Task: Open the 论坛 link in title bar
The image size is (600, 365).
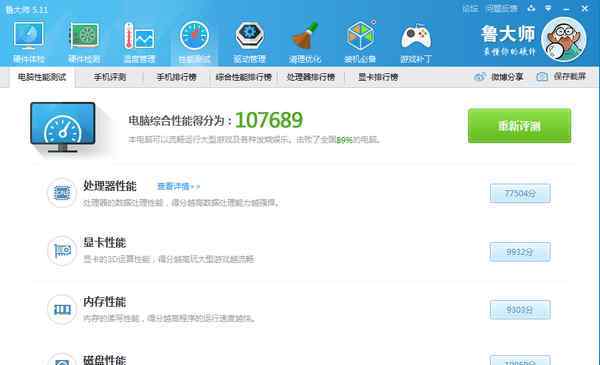Action: (470, 8)
